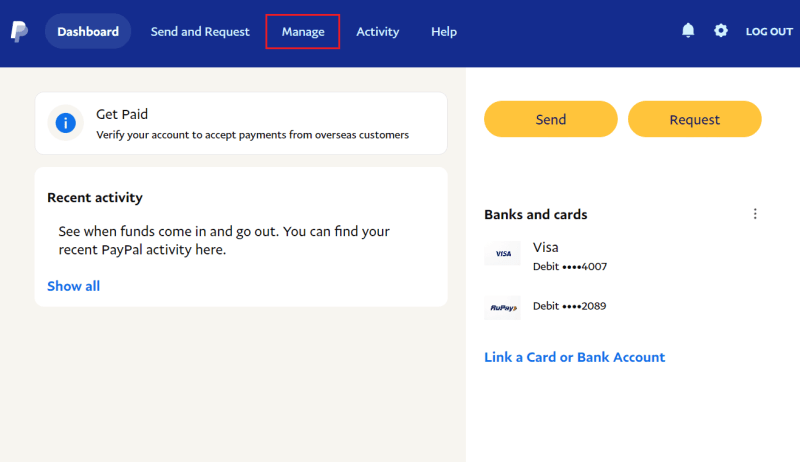Click Link a Card or Bank Account
Image resolution: width=800 pixels, height=462 pixels.
[574, 357]
